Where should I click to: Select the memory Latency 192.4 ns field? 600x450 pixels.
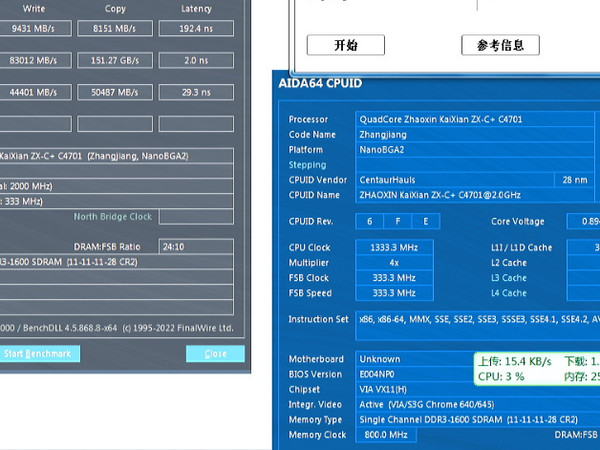(x=196, y=28)
